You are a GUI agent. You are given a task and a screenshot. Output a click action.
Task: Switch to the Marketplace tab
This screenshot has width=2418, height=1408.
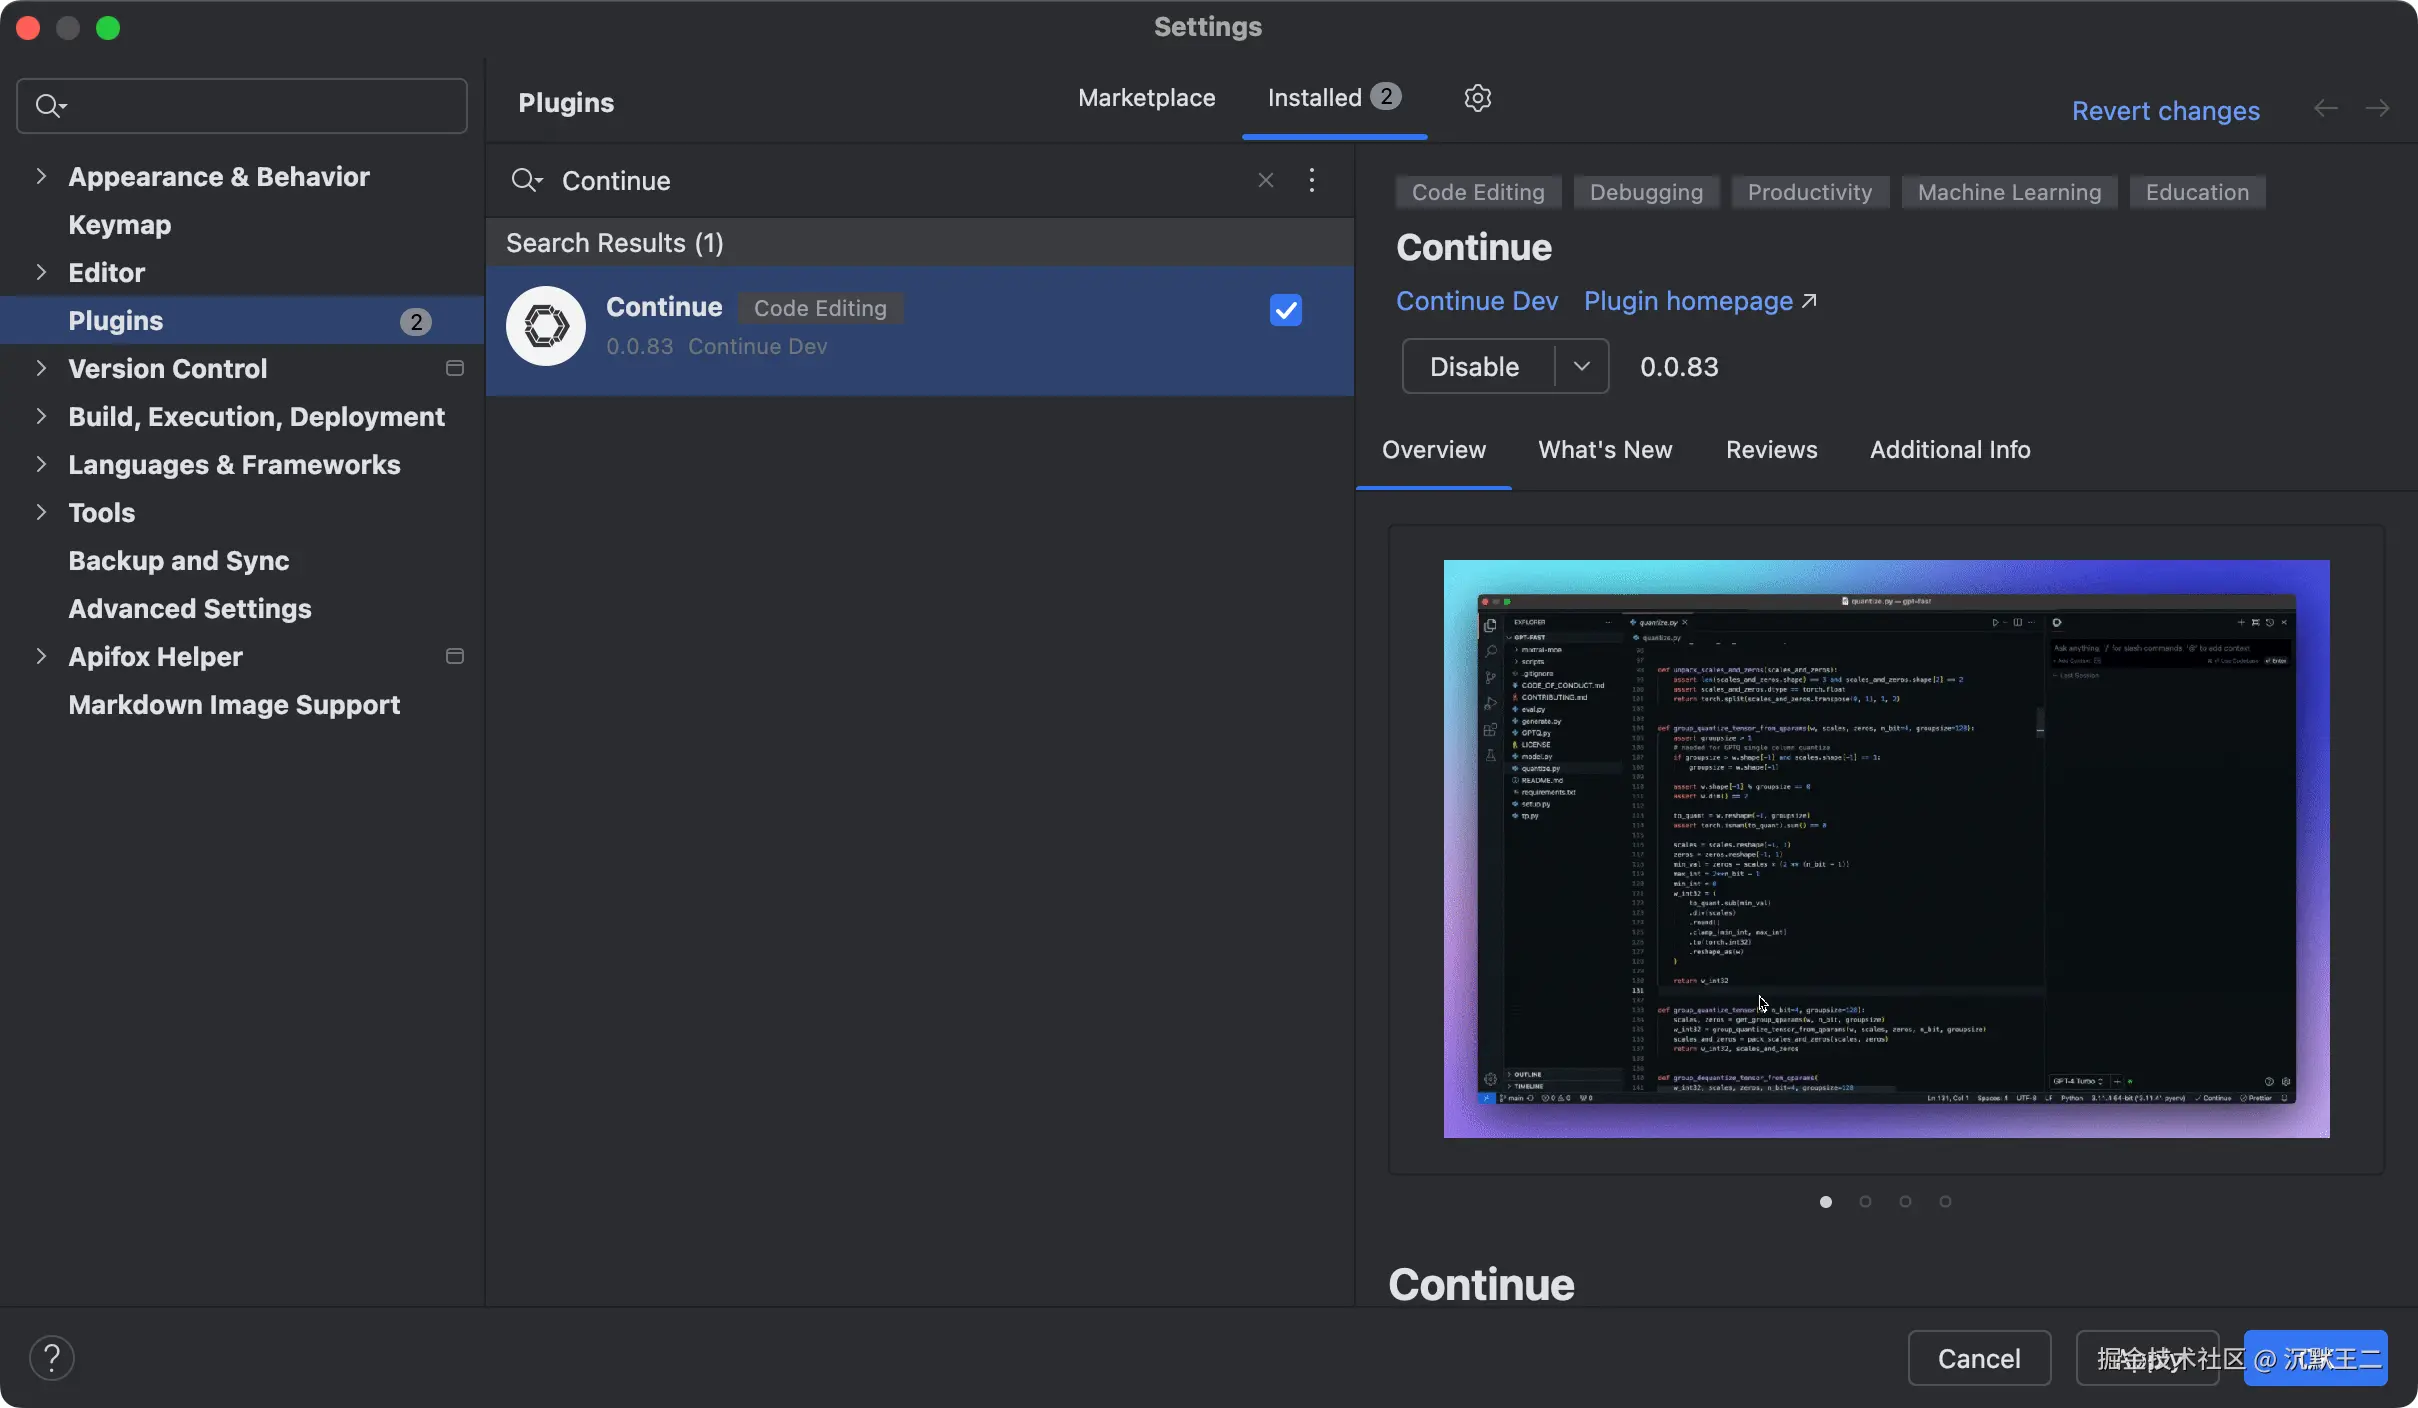click(x=1146, y=98)
